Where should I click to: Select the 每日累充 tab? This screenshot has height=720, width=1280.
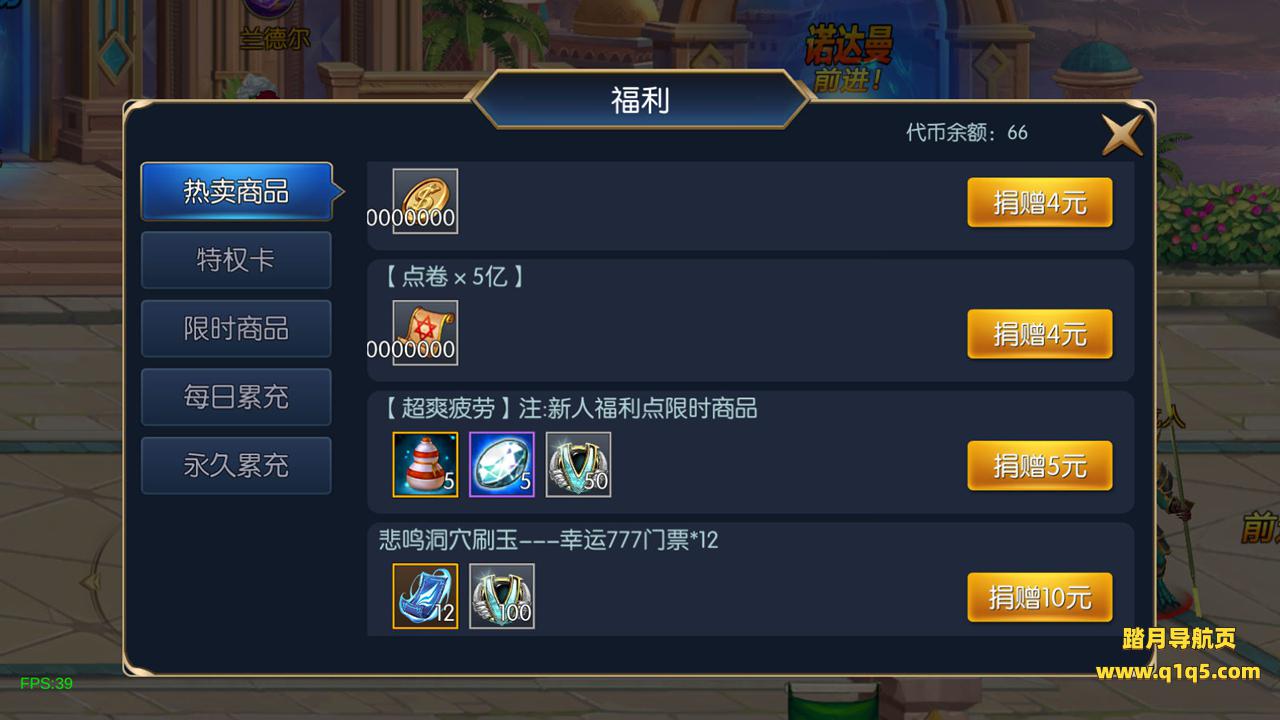236,397
